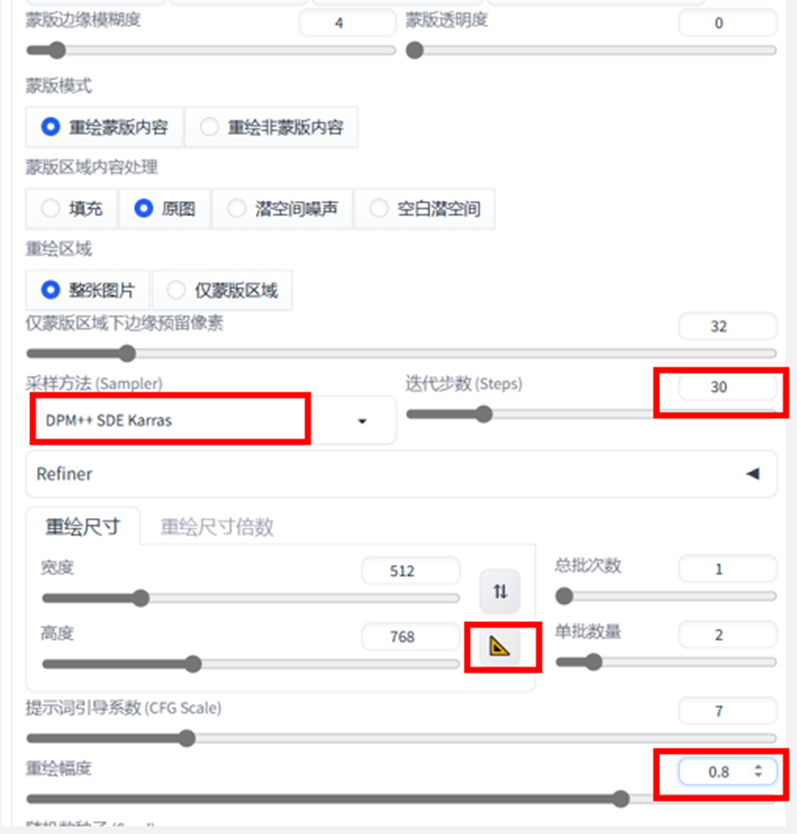Choose 填充 for masked content
The image size is (797, 834).
click(71, 208)
